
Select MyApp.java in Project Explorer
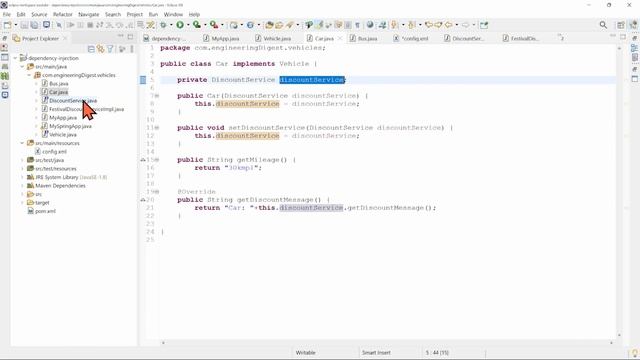coord(62,118)
